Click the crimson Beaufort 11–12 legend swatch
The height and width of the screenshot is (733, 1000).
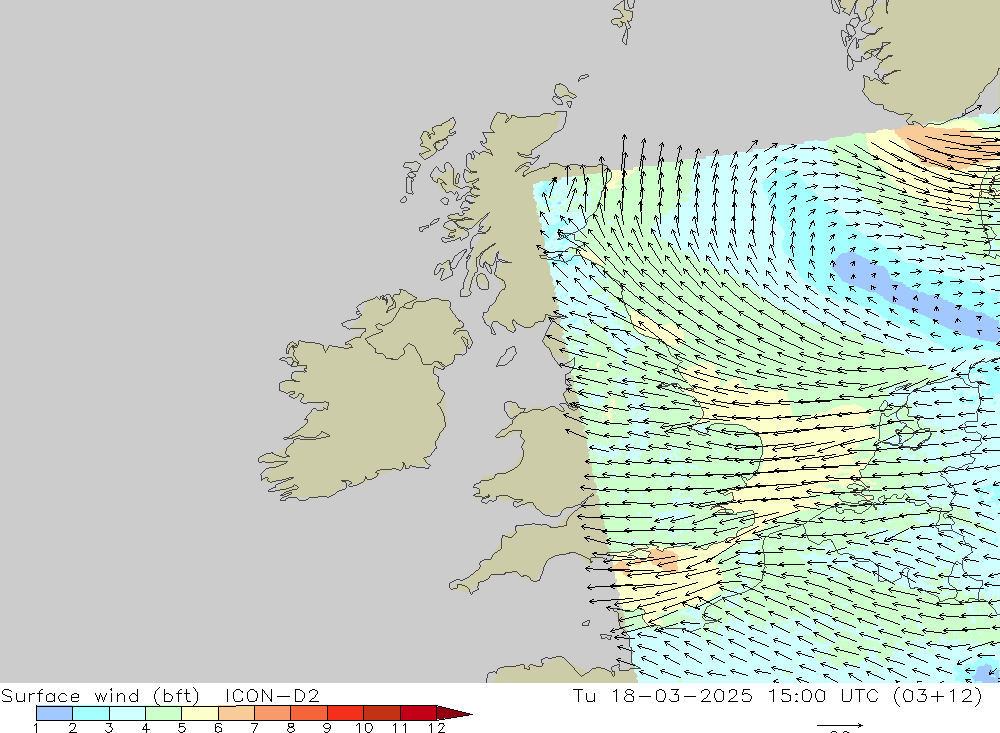click(418, 713)
